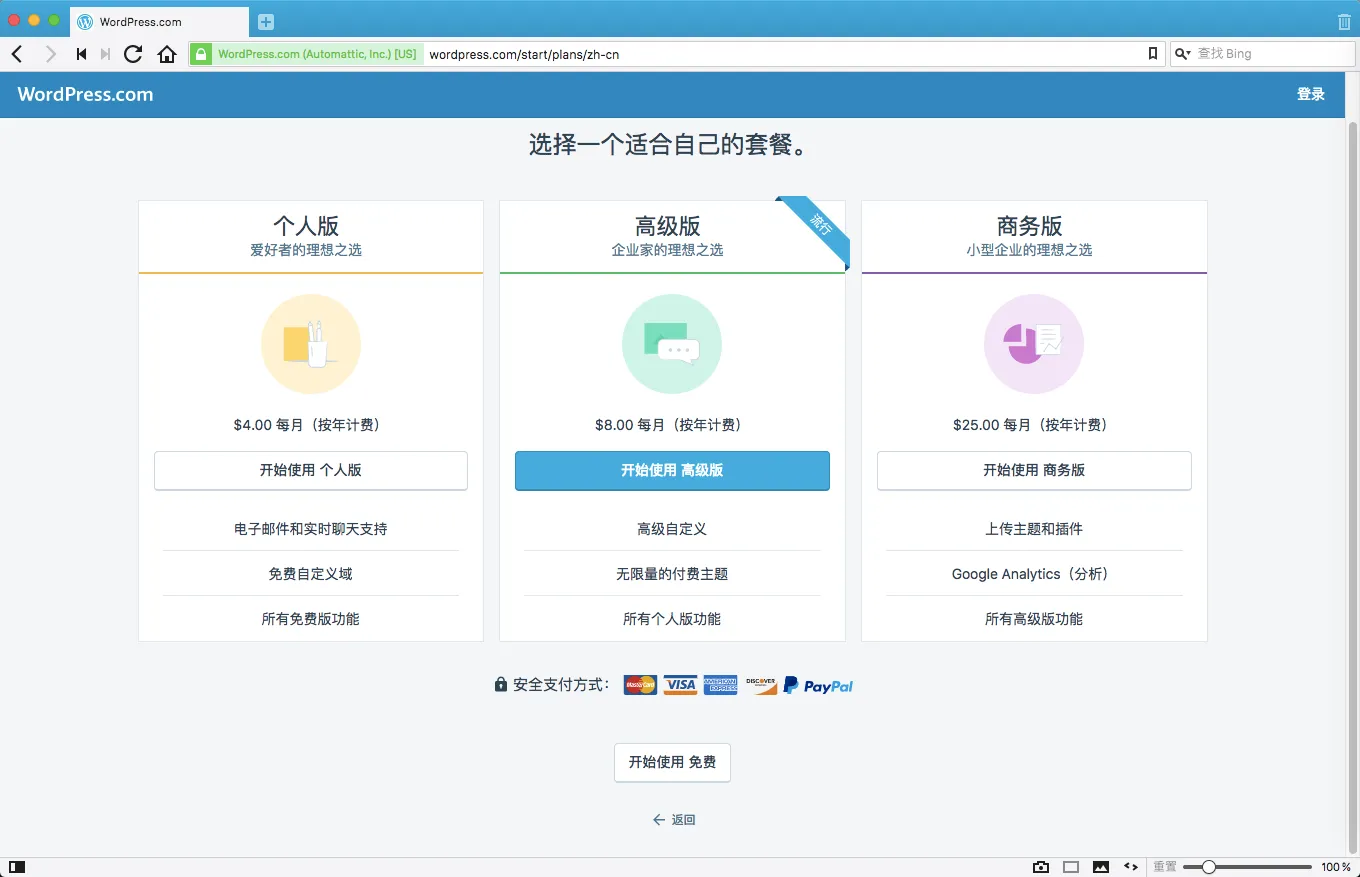Toggle image loading in status bar
The image size is (1360, 877).
1101,867
